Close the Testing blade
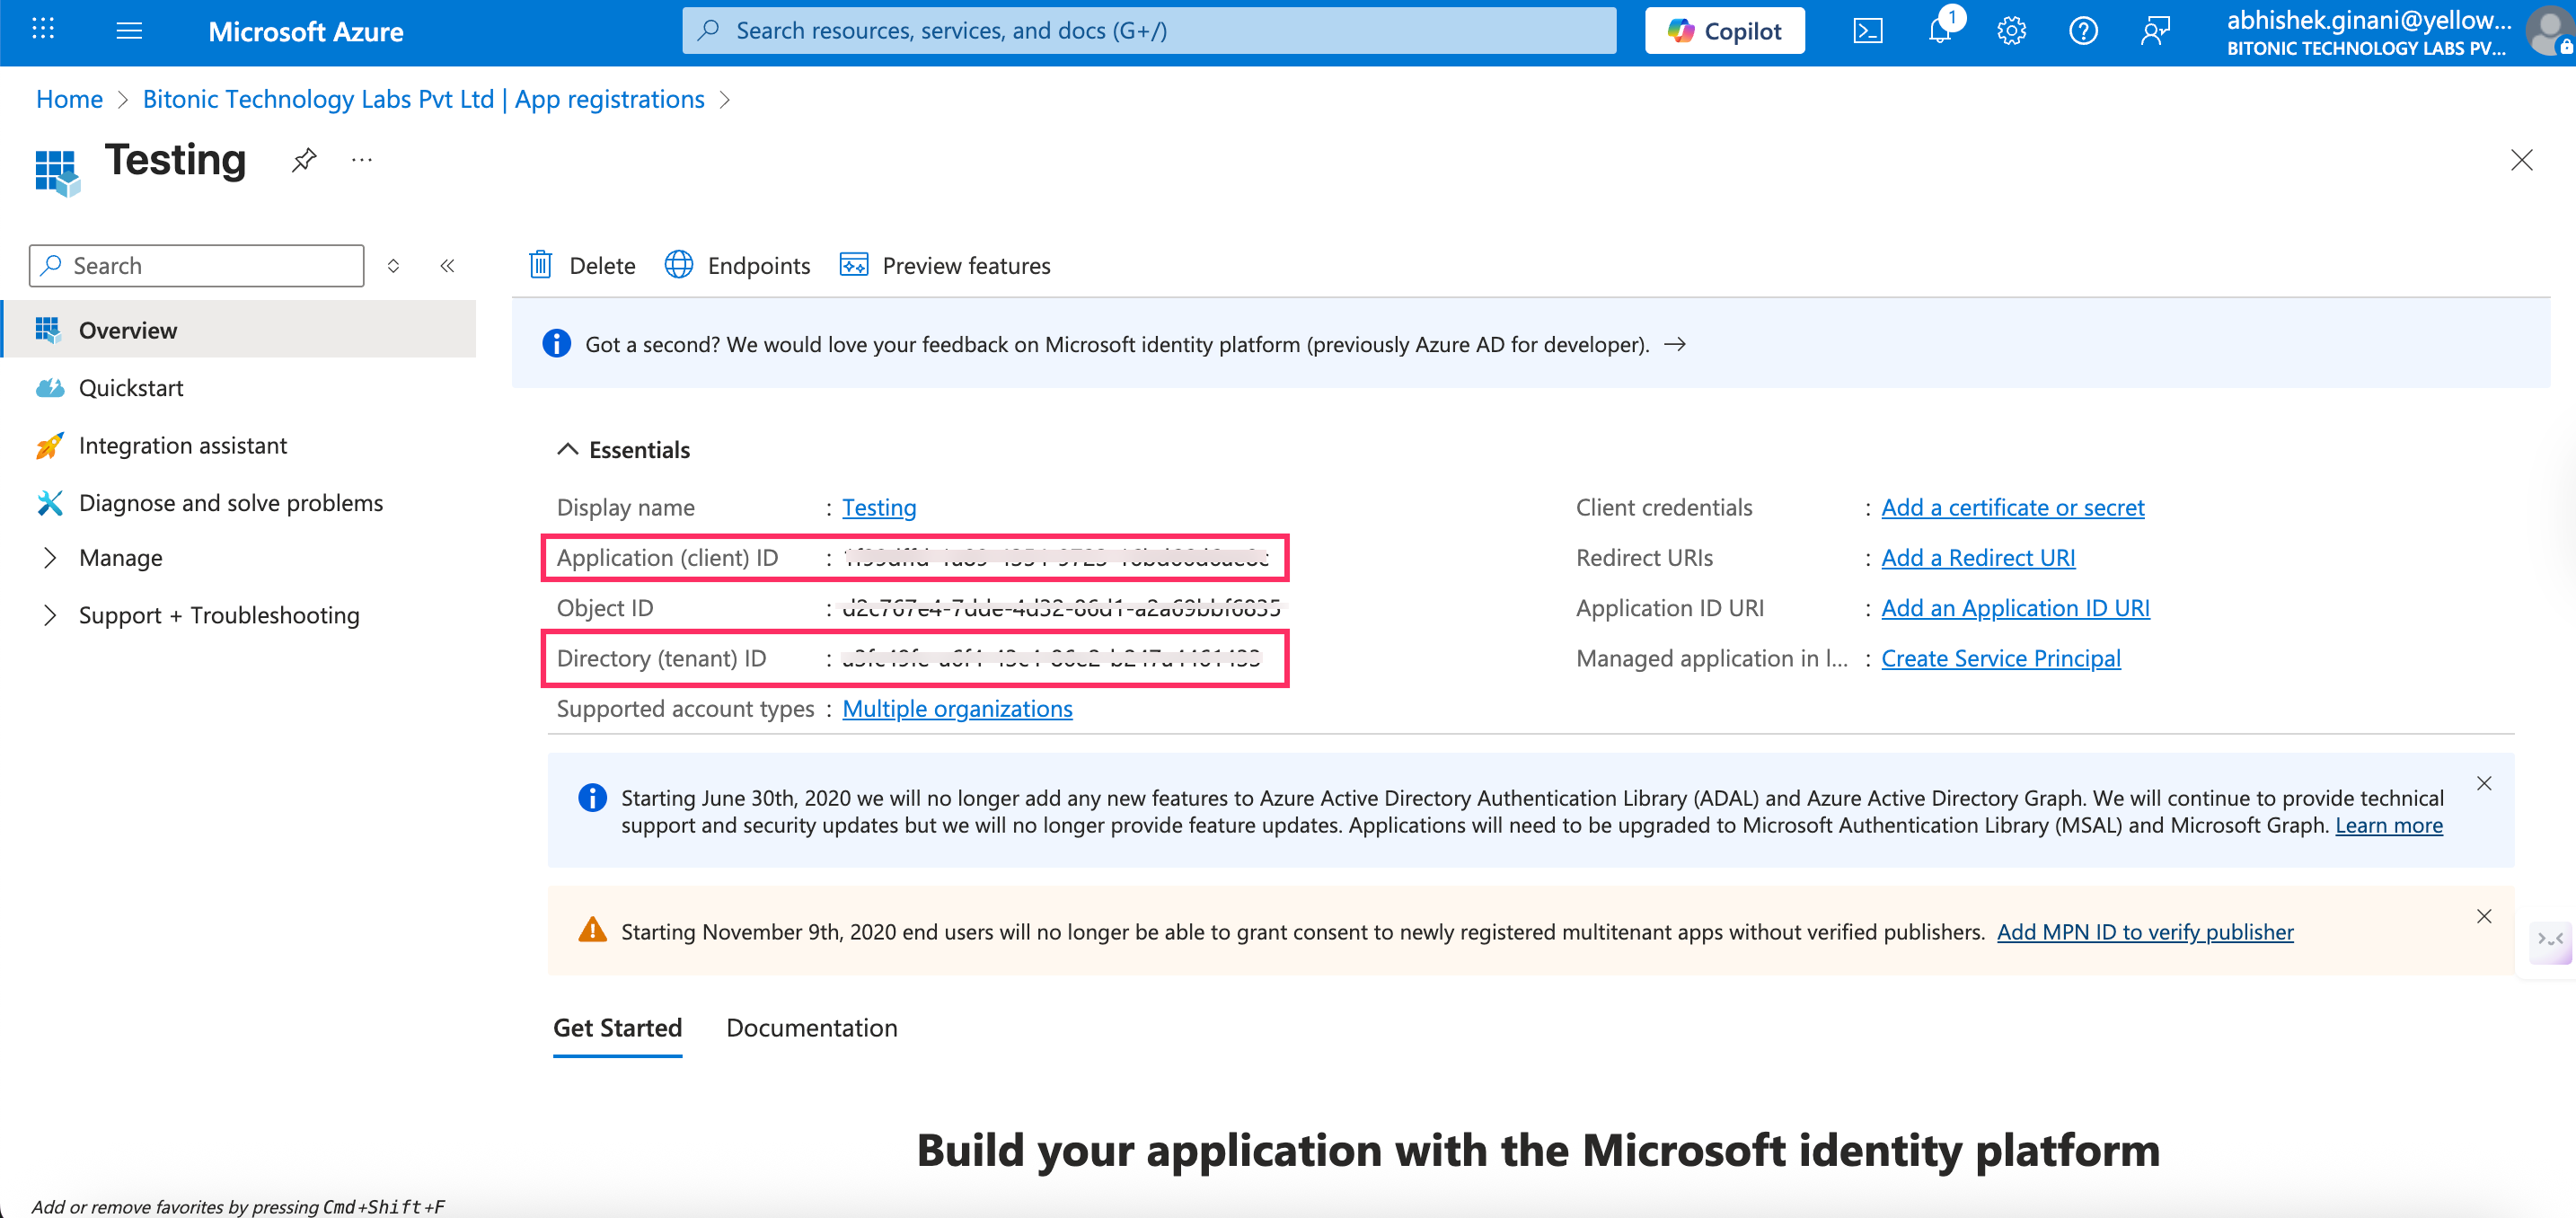The height and width of the screenshot is (1218, 2576). tap(2521, 160)
